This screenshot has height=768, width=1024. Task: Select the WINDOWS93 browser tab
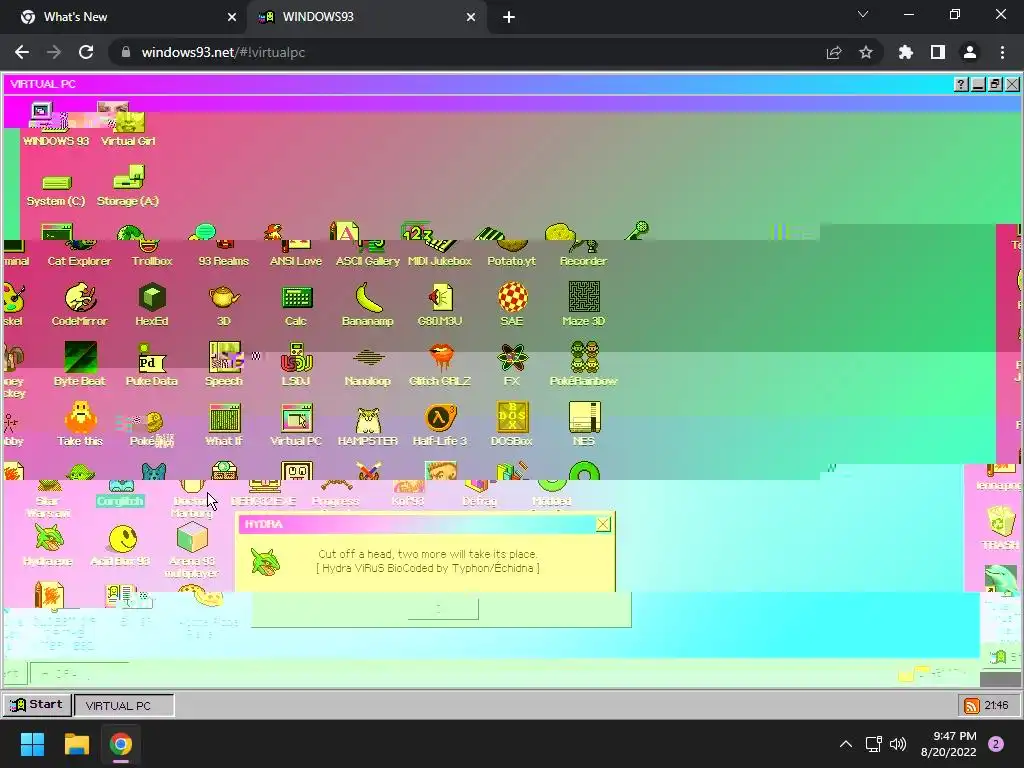click(x=366, y=17)
